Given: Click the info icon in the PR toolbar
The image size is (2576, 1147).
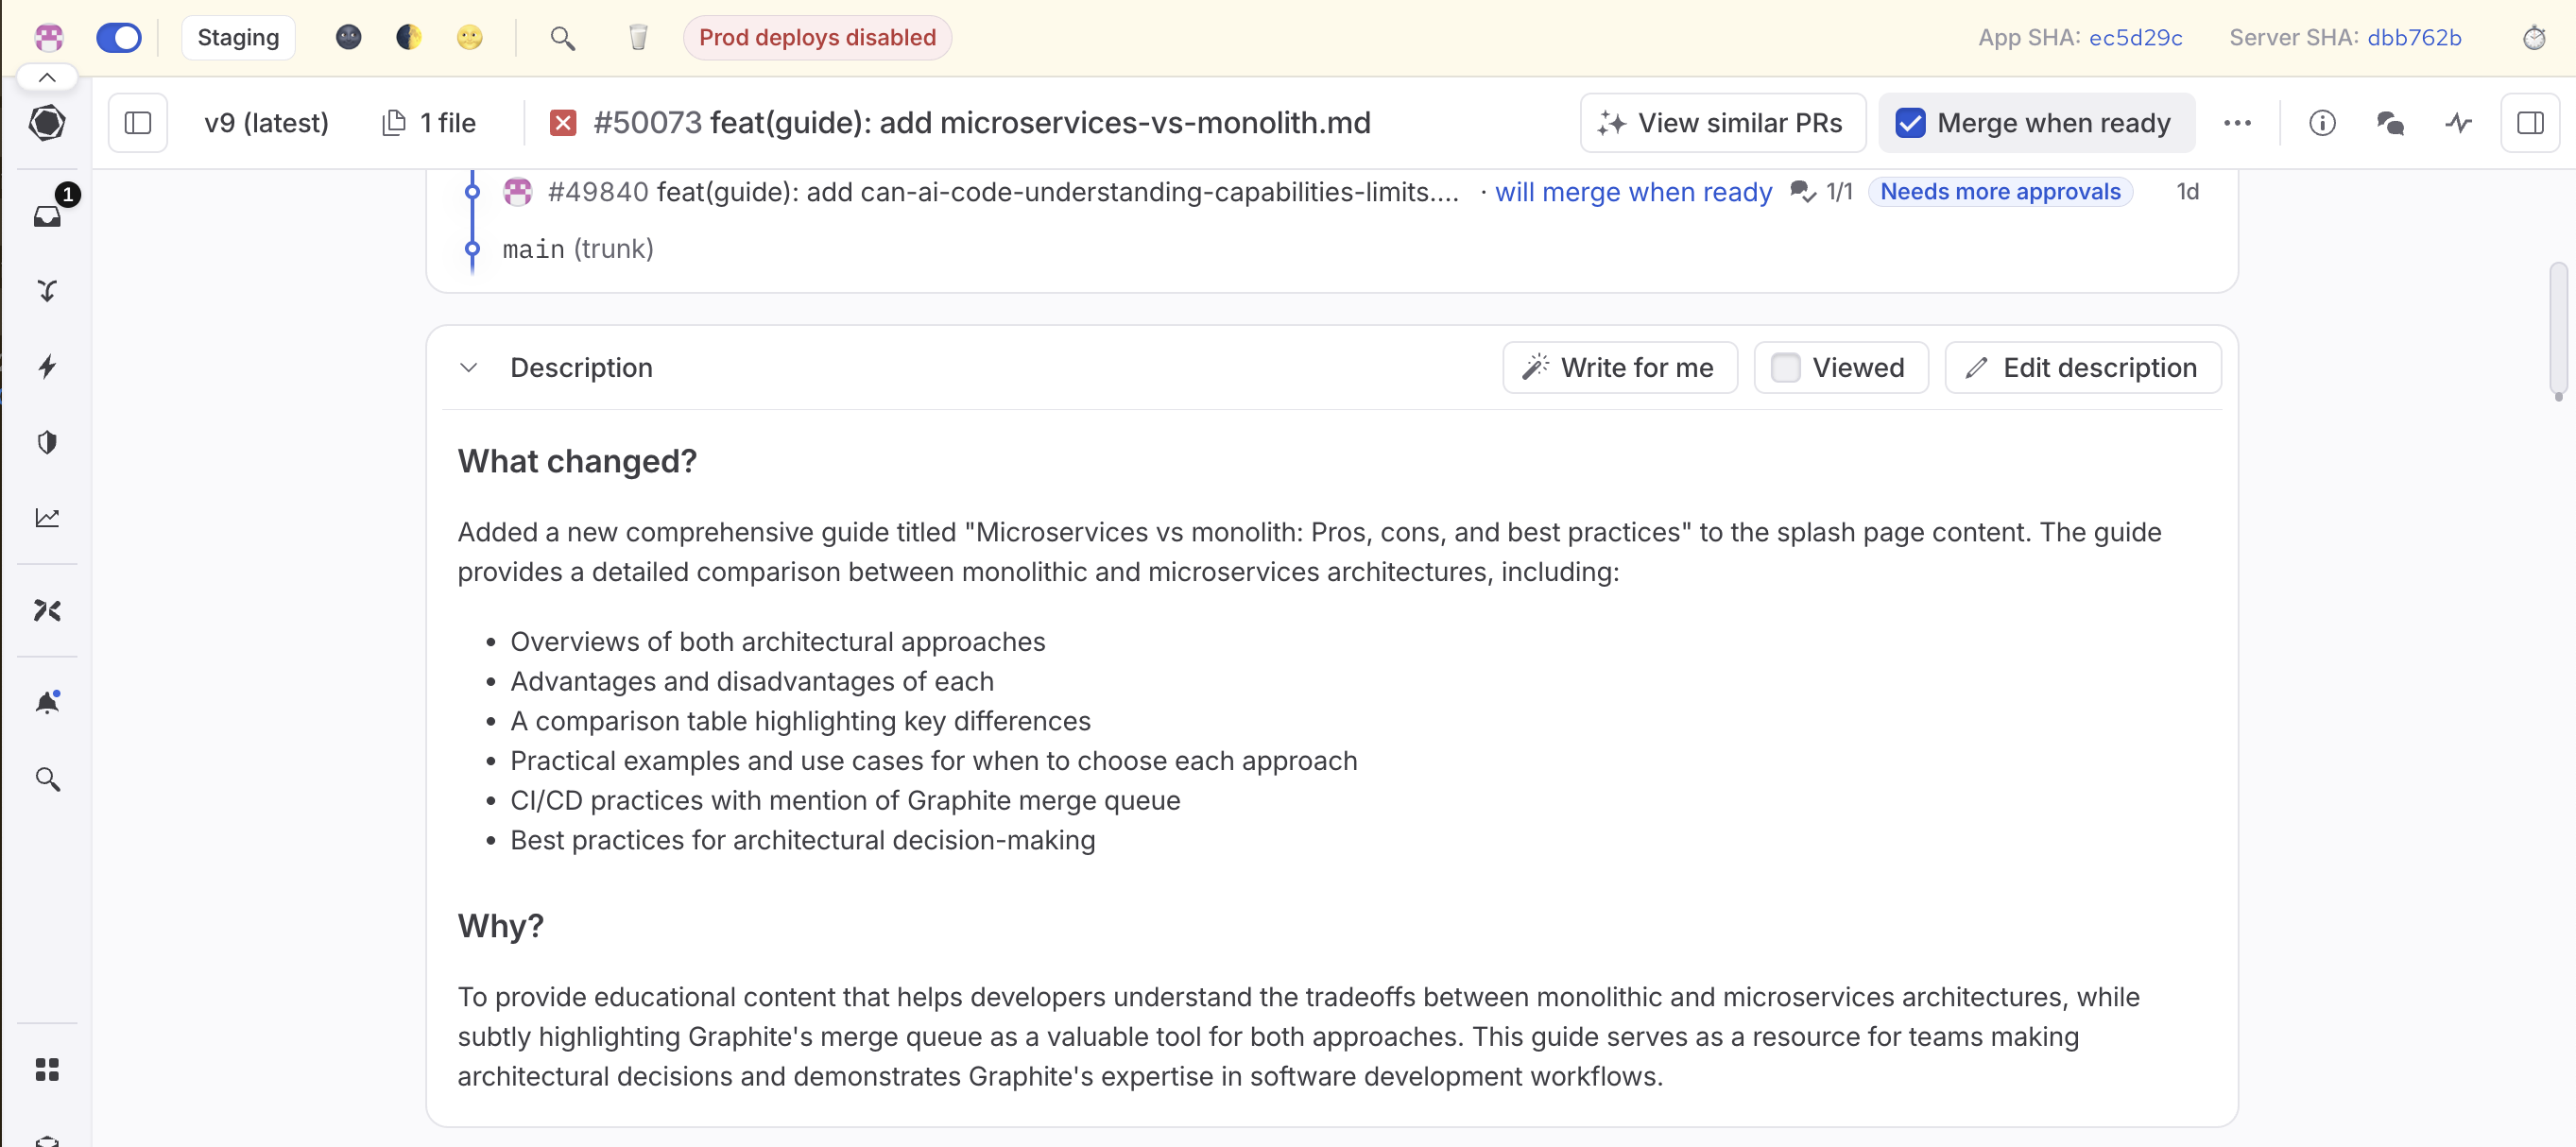Looking at the screenshot, I should point(2322,123).
